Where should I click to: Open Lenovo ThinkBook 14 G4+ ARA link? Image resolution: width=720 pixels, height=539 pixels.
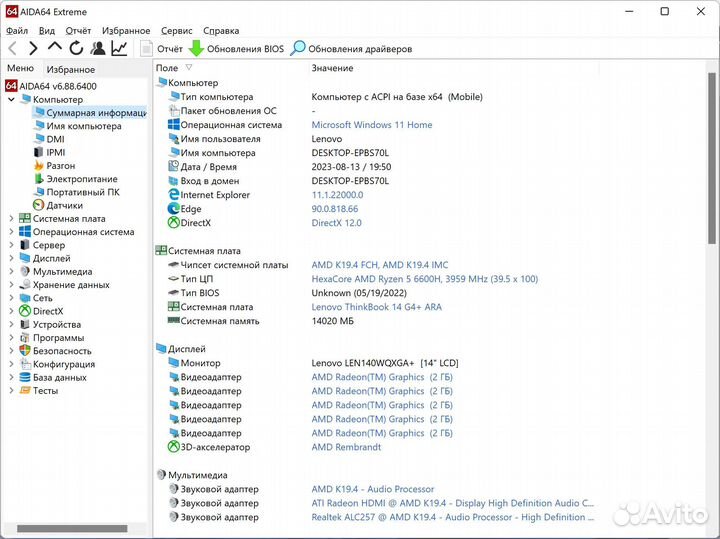(376, 307)
